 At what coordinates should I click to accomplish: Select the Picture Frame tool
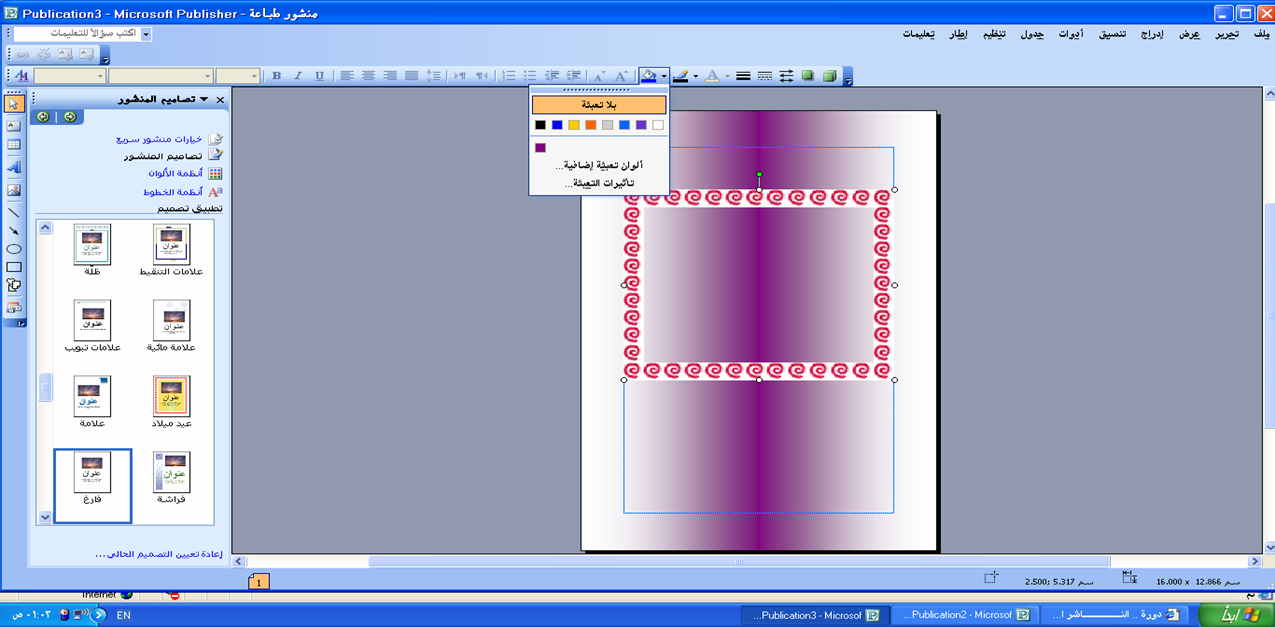click(x=14, y=190)
